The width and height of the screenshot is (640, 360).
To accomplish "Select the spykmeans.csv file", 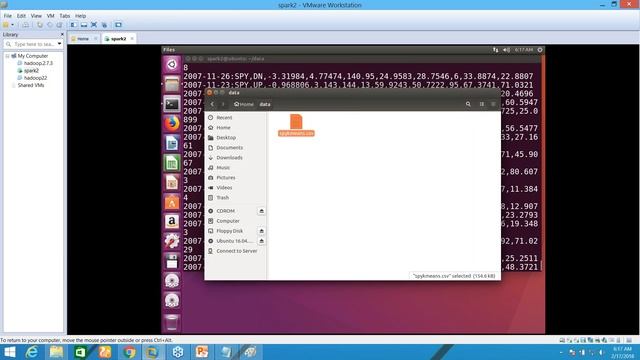I will pos(296,125).
